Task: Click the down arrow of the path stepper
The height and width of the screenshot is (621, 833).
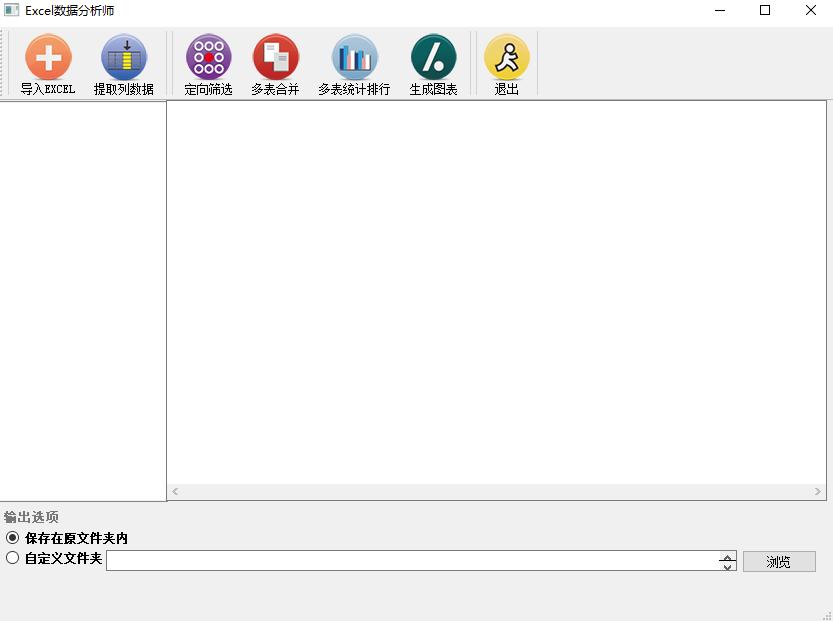Action: point(727,565)
